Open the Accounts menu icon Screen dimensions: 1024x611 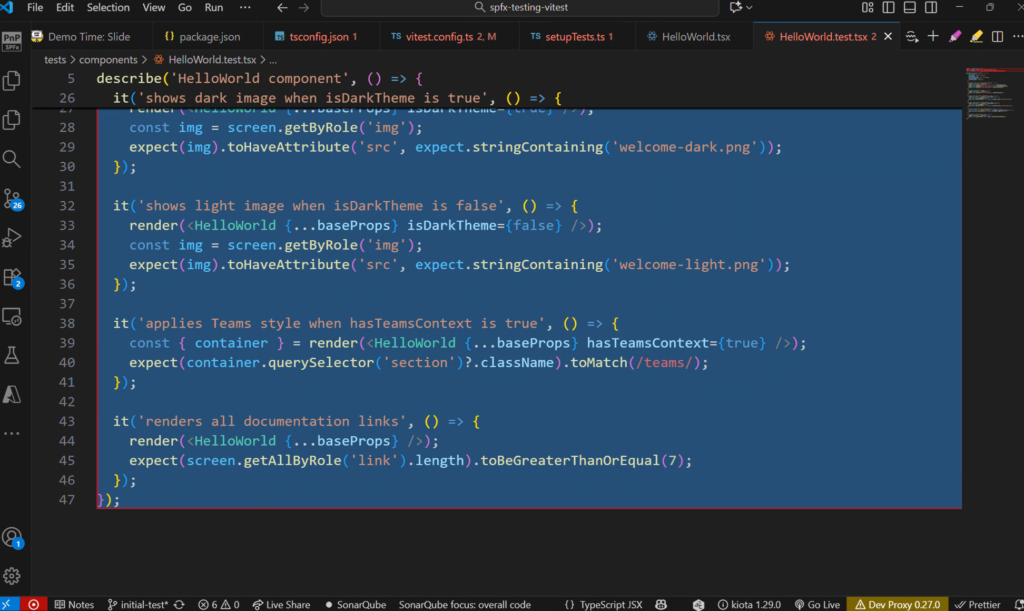click(12, 537)
